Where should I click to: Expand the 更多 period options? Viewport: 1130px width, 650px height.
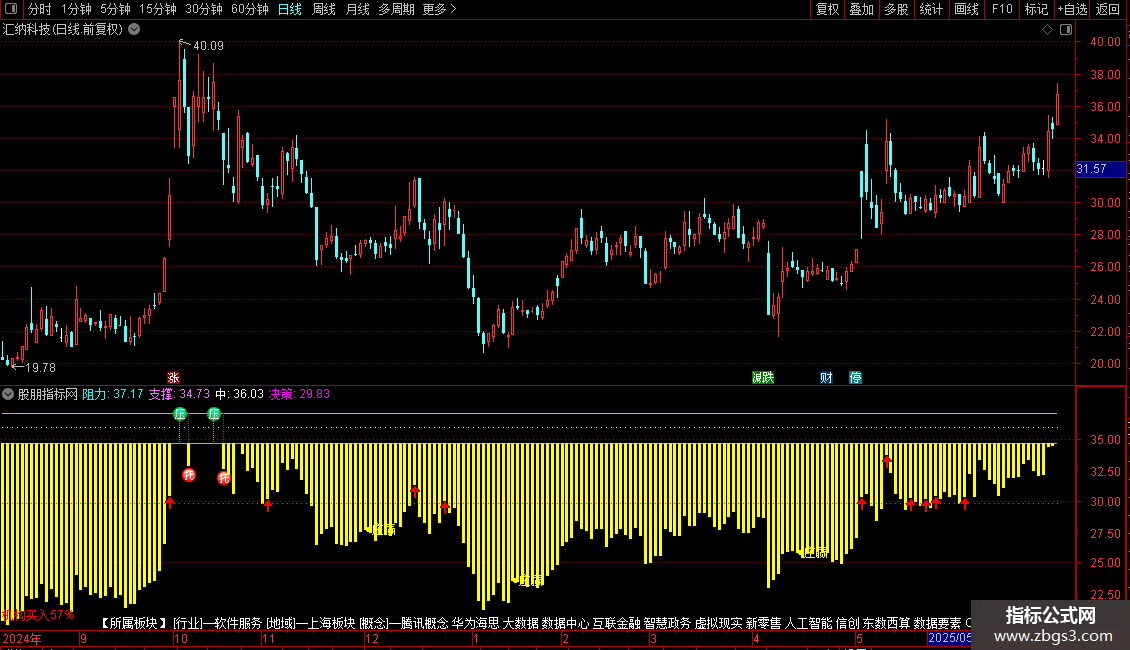(439, 9)
